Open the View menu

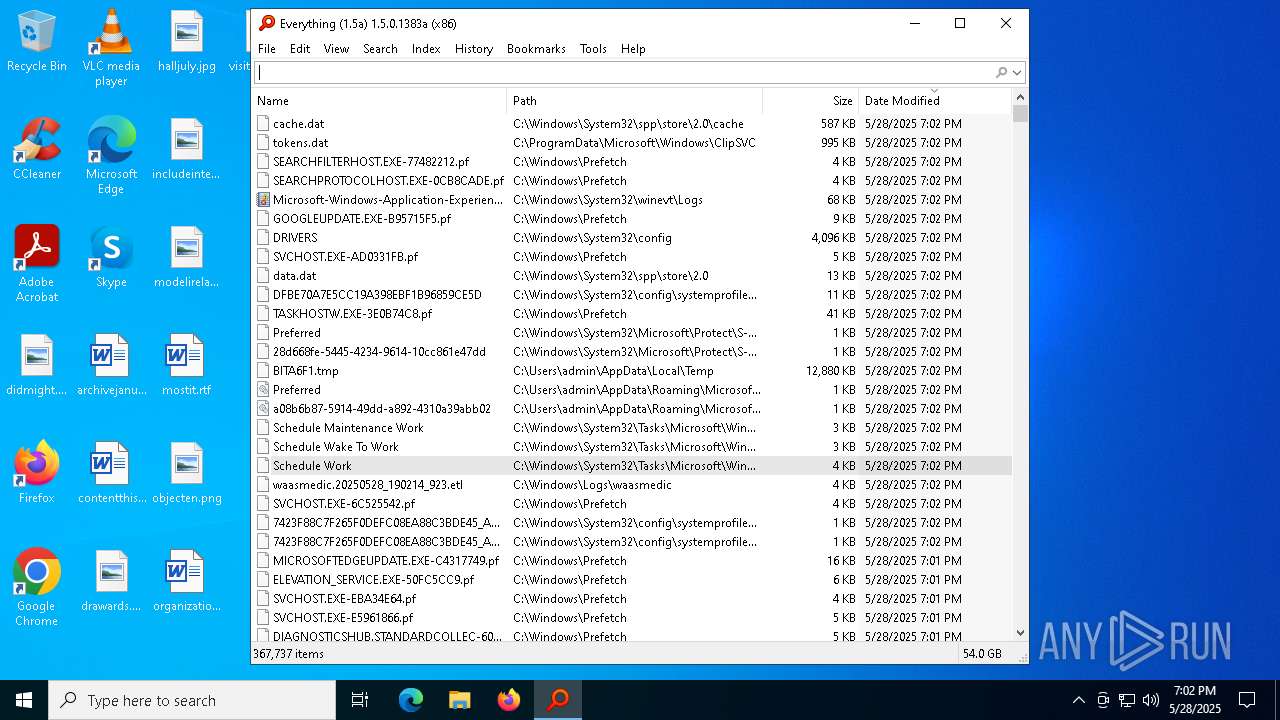coord(336,48)
